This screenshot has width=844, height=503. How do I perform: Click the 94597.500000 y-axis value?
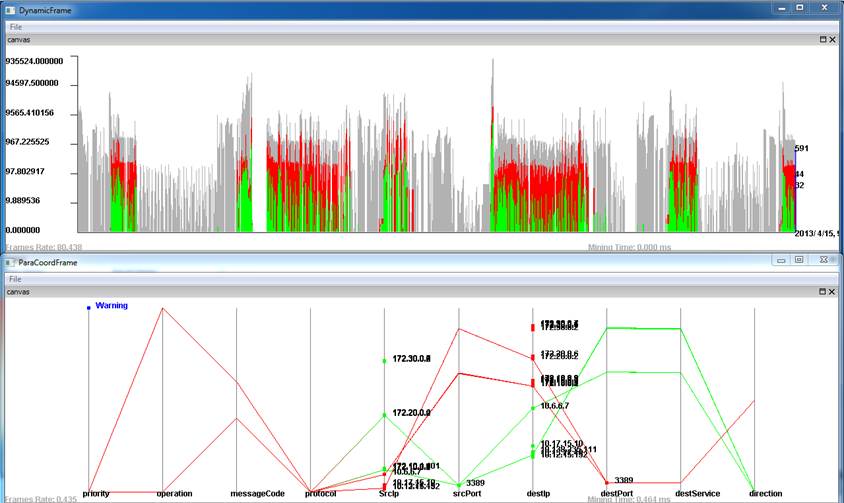coord(32,83)
